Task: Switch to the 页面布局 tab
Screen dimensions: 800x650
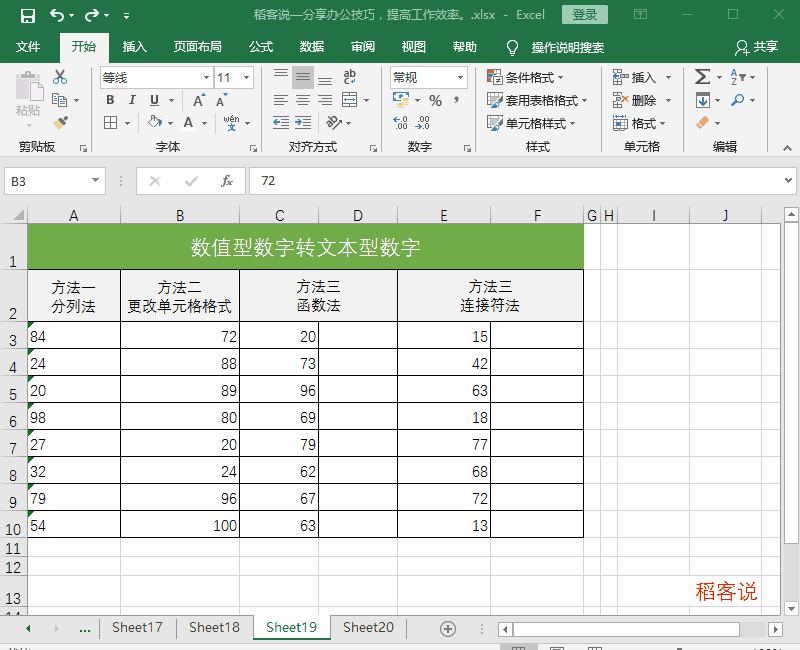Action: pos(197,47)
